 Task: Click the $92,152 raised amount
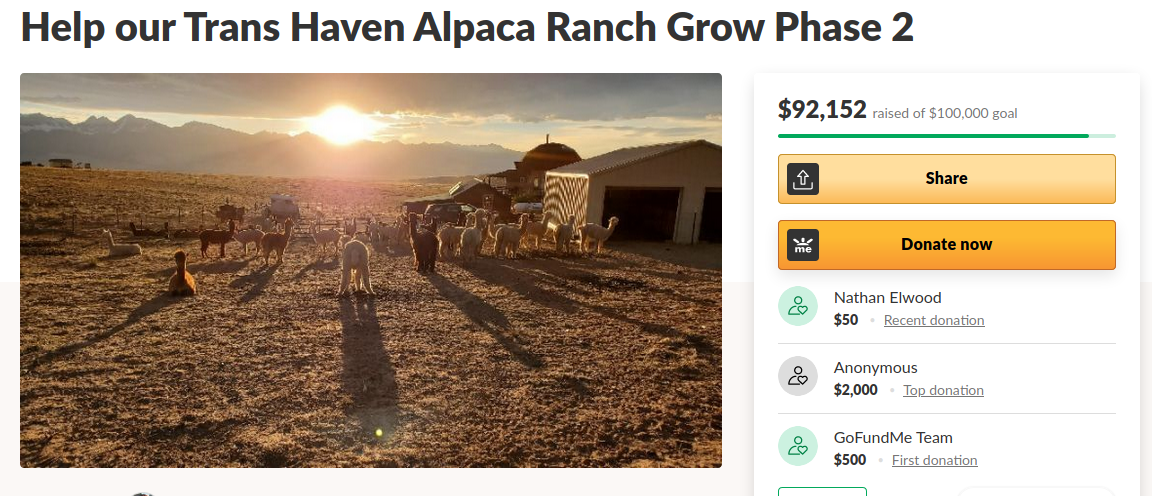822,109
